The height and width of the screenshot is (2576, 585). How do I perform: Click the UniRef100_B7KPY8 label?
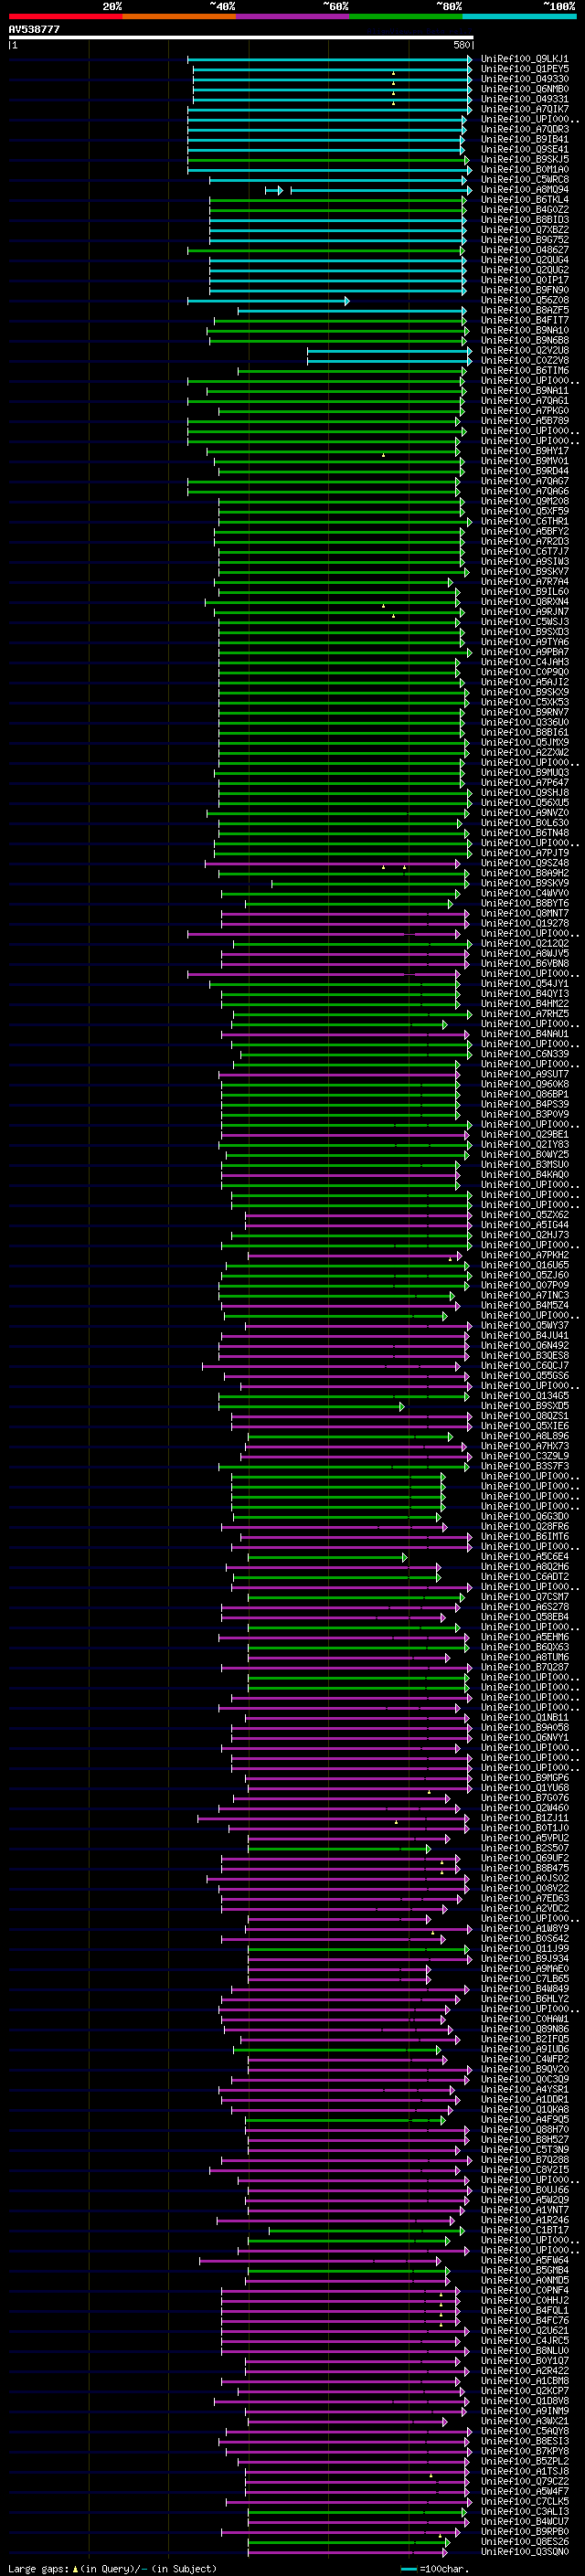(524, 2451)
